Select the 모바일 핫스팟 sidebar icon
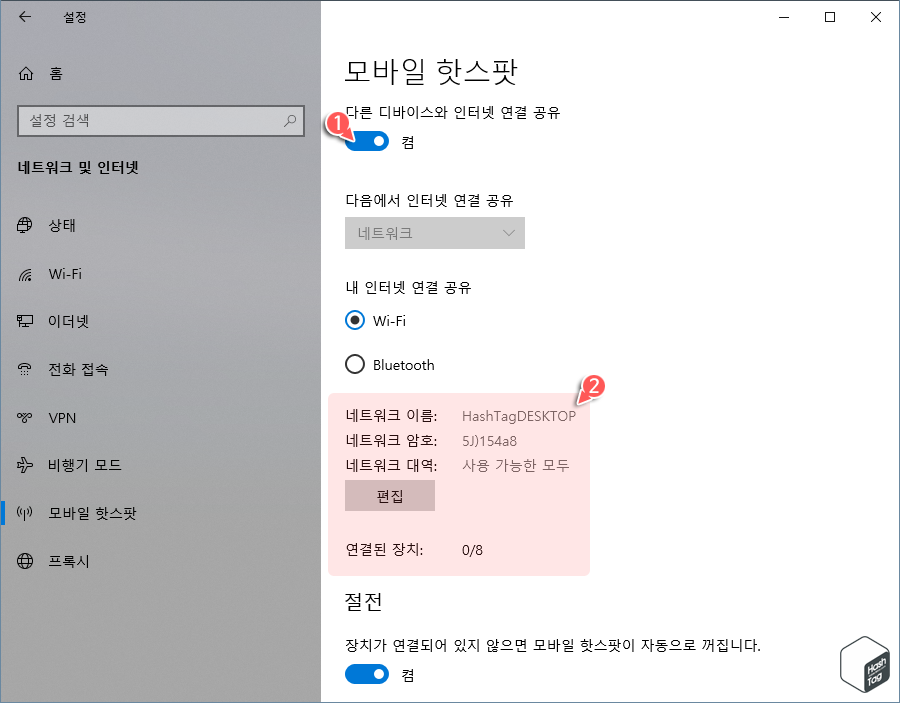900x703 pixels. tap(24, 513)
